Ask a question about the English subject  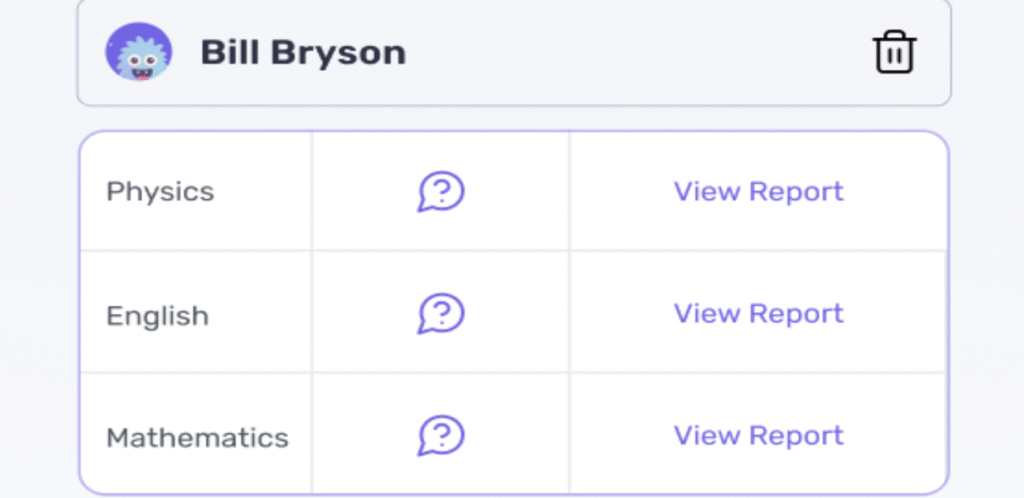pos(441,314)
